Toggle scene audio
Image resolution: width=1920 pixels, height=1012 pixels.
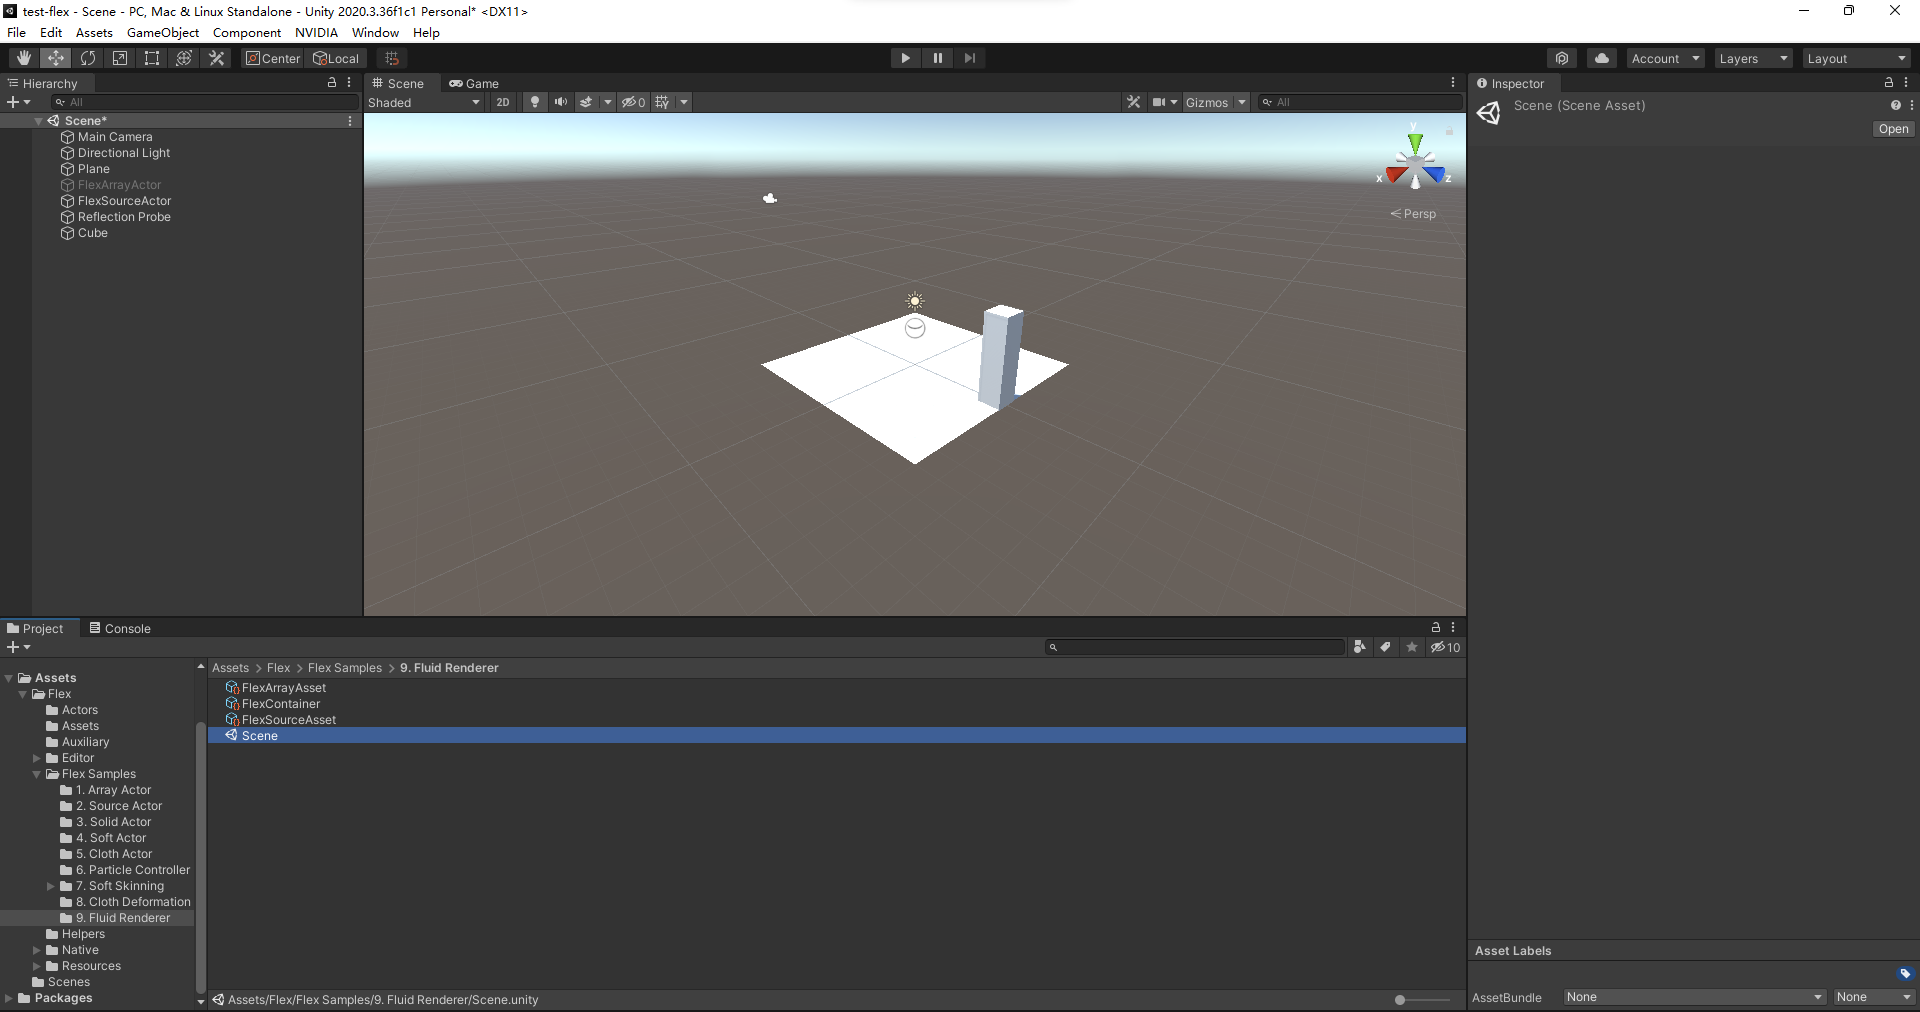tap(561, 102)
